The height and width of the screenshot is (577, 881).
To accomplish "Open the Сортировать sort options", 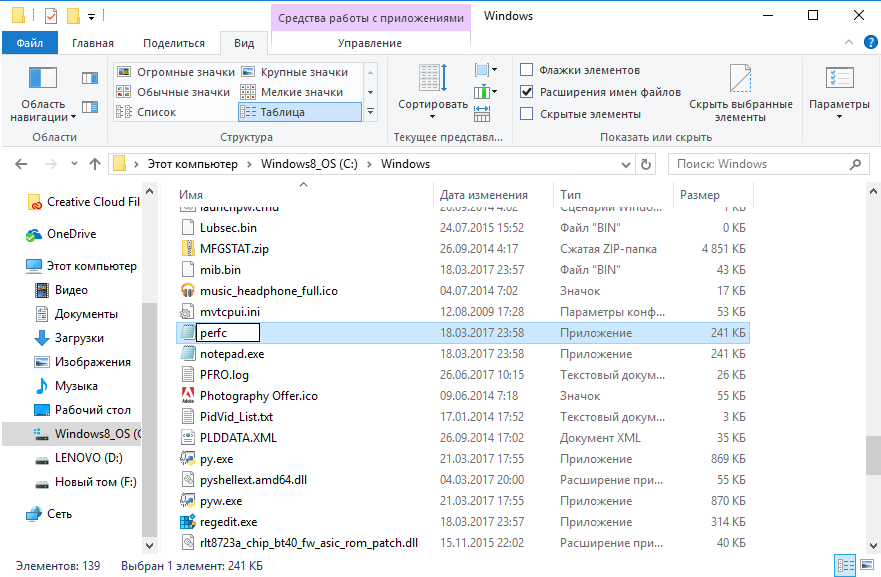I will click(x=433, y=92).
